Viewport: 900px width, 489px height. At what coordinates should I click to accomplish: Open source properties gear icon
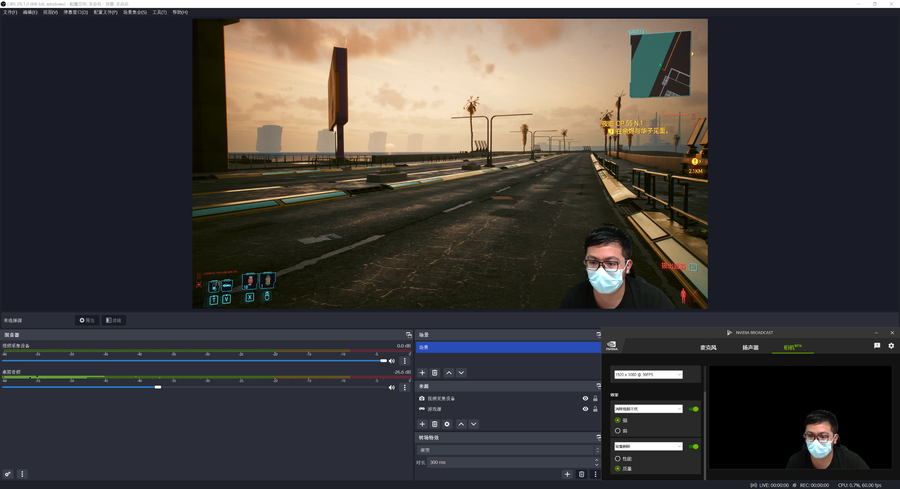point(447,424)
